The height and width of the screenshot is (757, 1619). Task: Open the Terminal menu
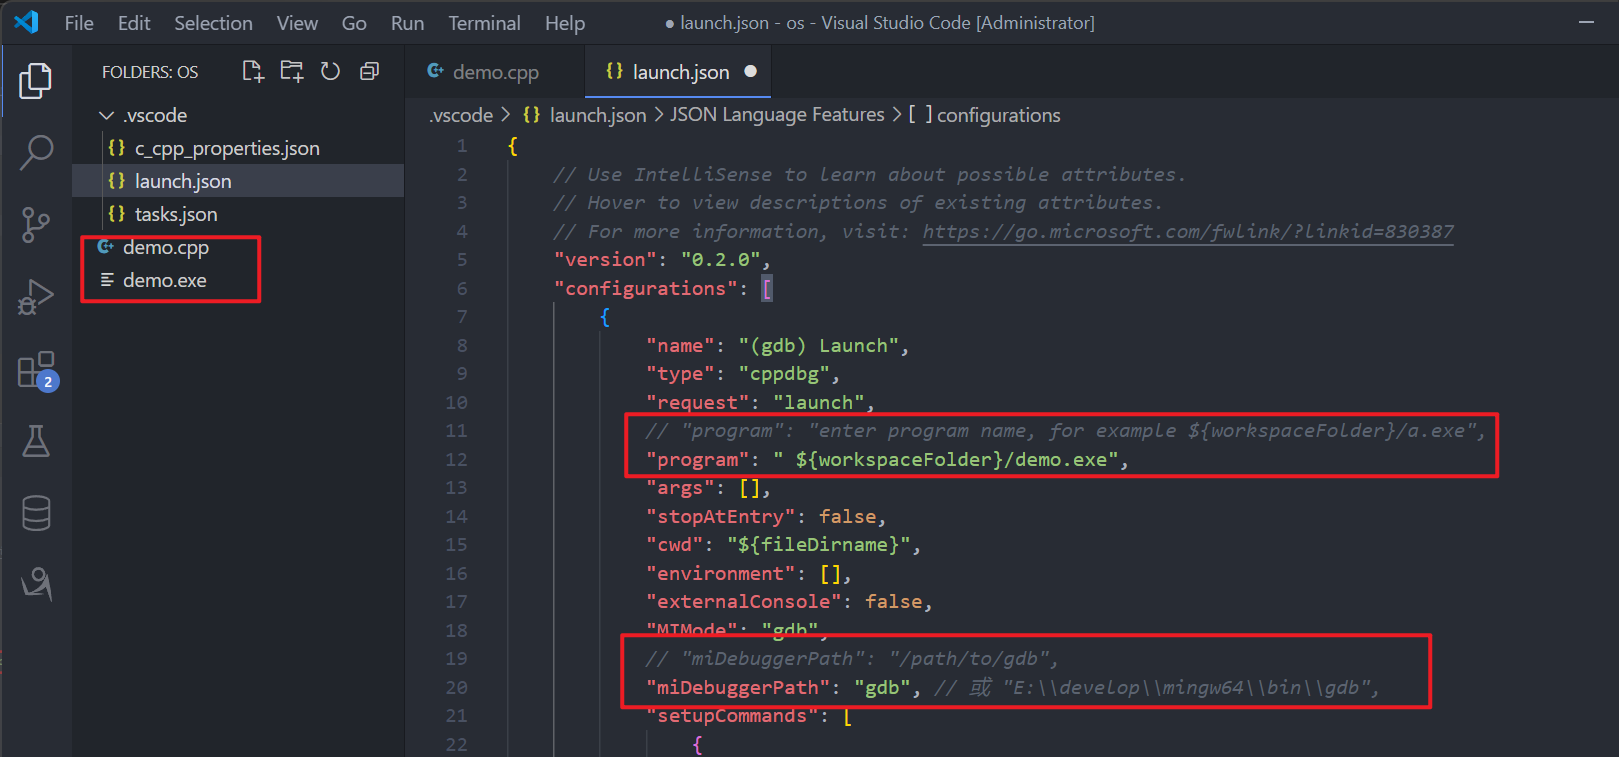484,23
